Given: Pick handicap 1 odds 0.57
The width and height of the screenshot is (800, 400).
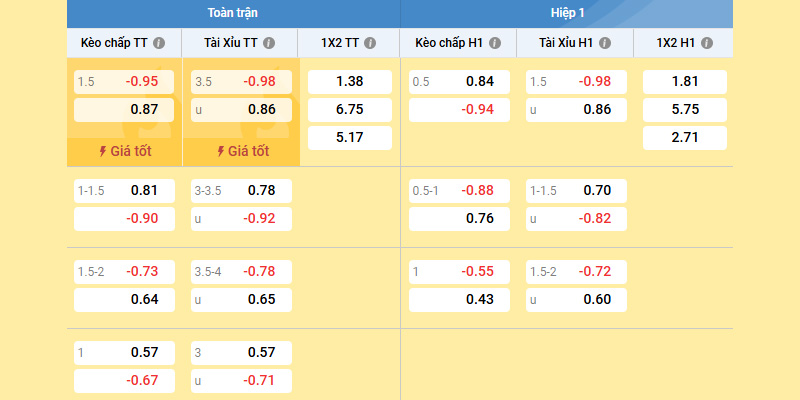Looking at the screenshot, I should 124,353.
